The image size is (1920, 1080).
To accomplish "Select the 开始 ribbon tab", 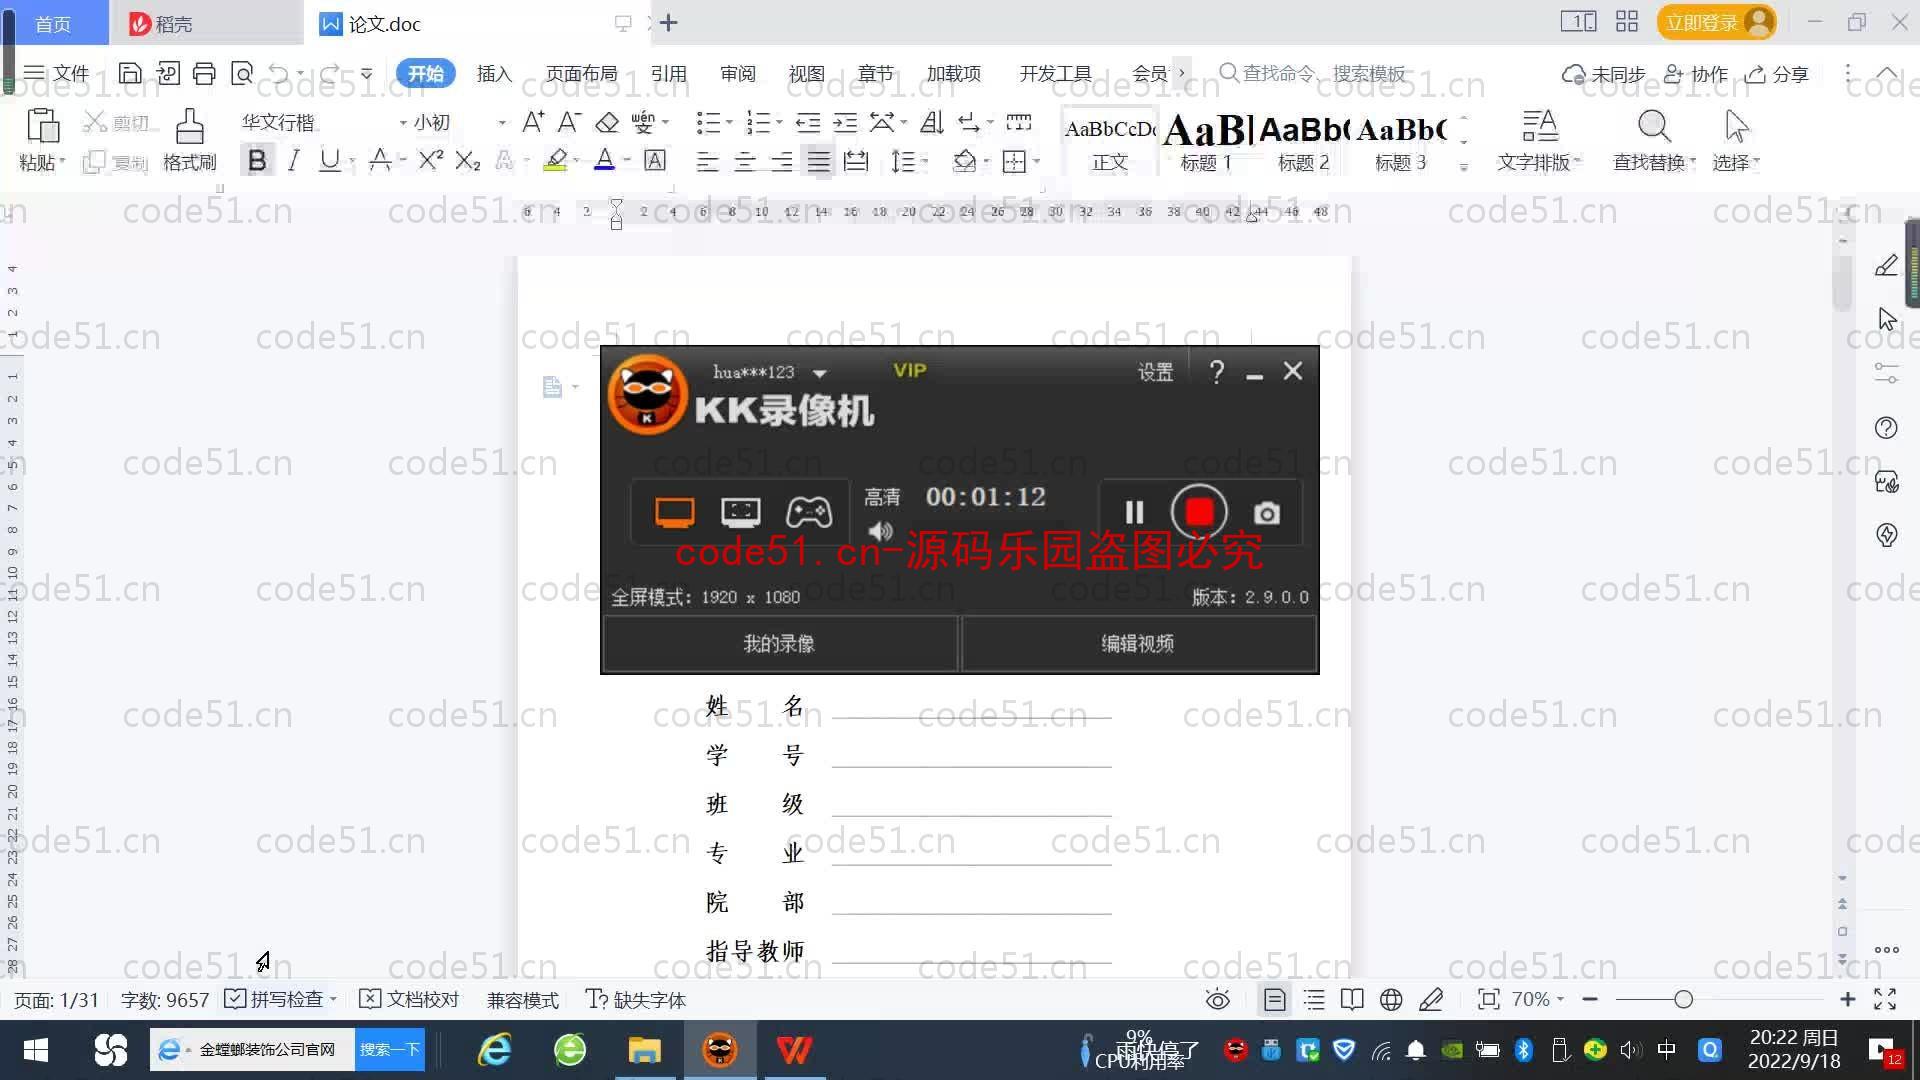I will point(425,74).
